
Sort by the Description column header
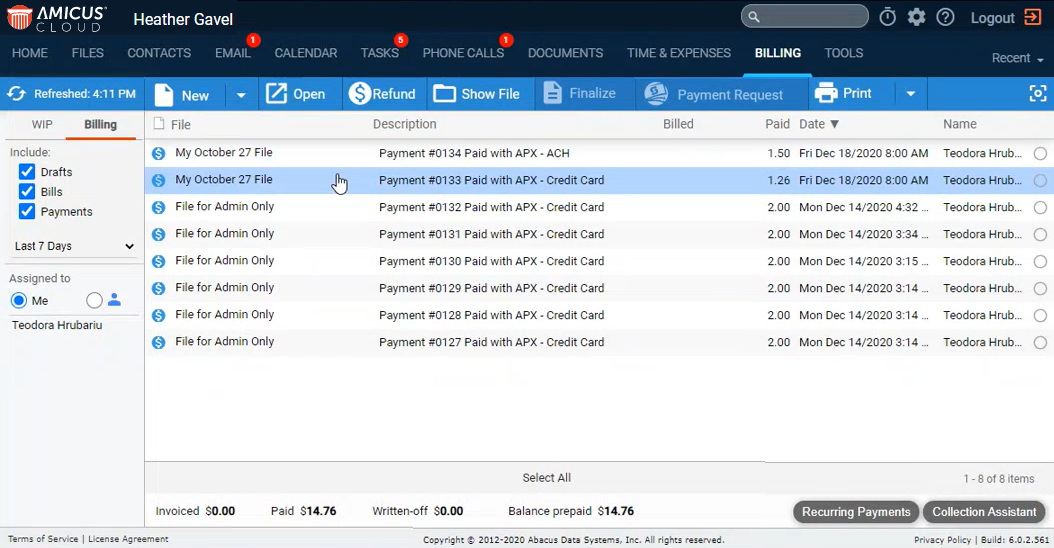pos(405,124)
